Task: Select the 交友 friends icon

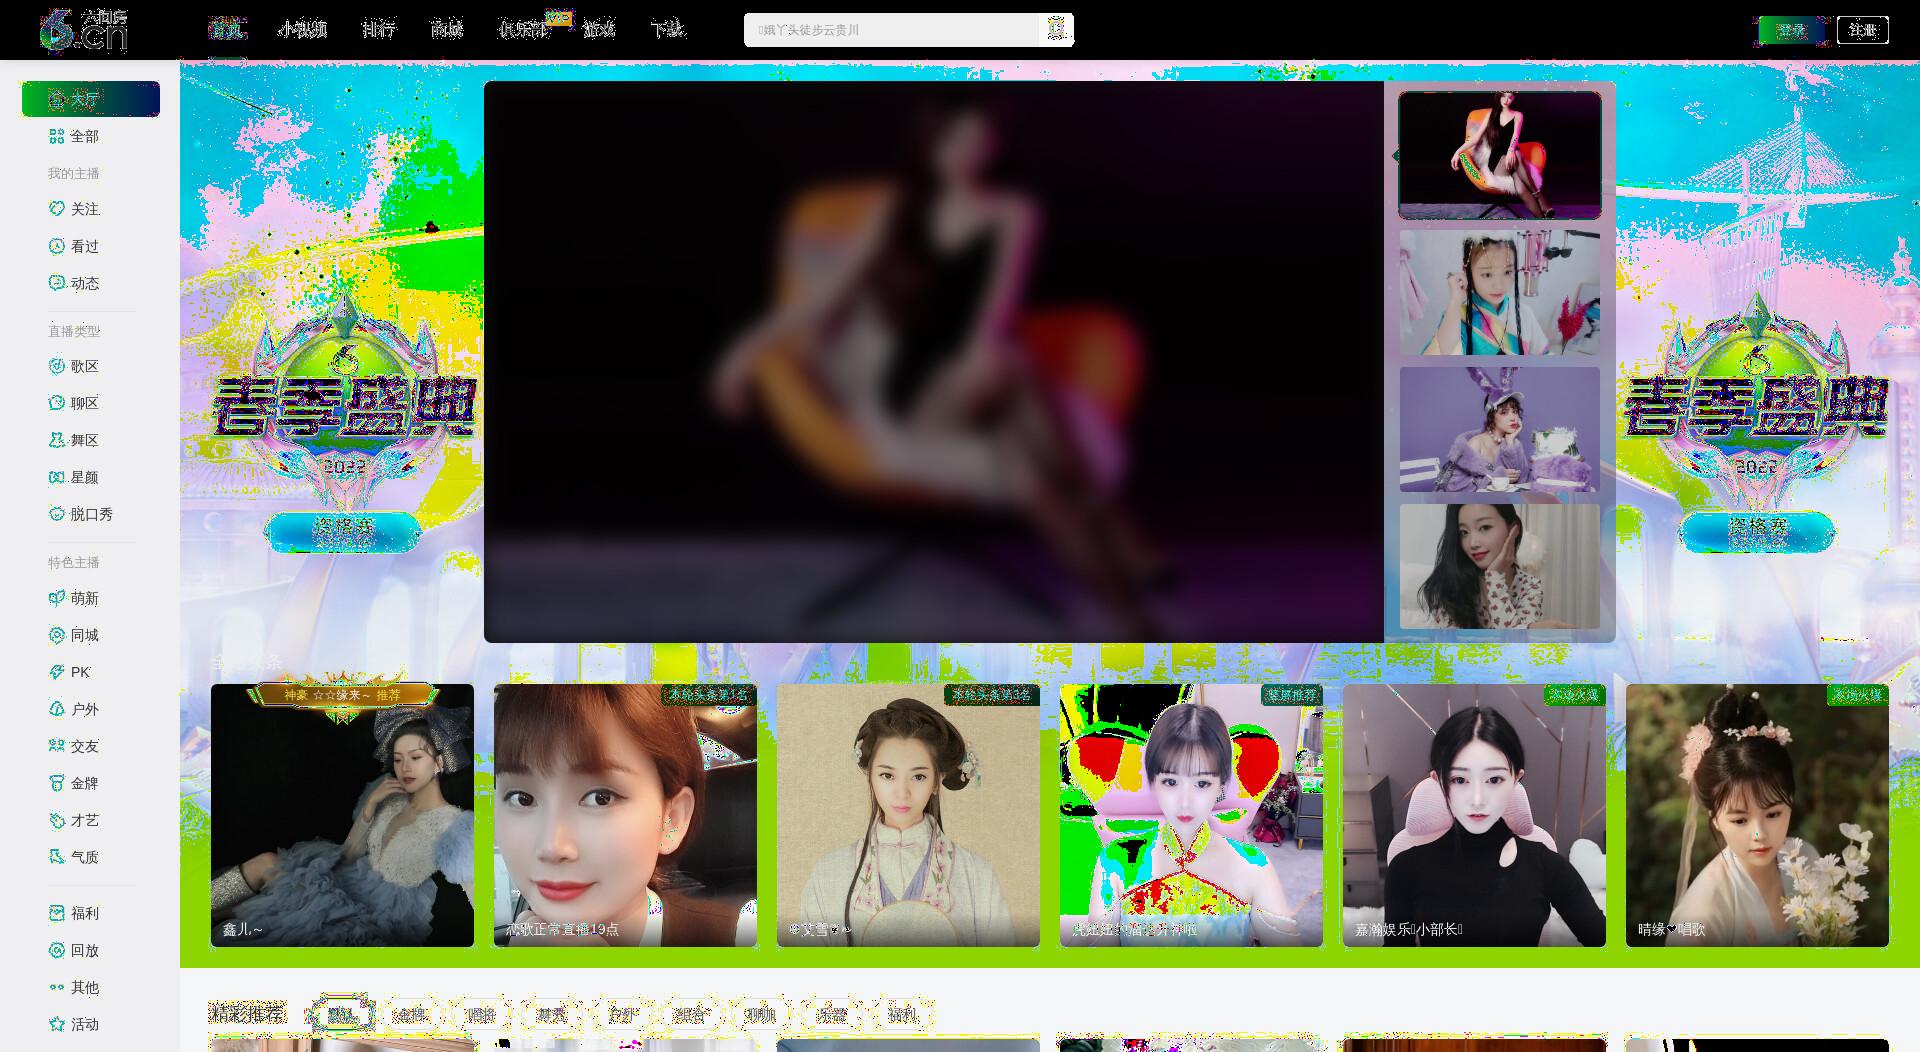Action: [57, 746]
